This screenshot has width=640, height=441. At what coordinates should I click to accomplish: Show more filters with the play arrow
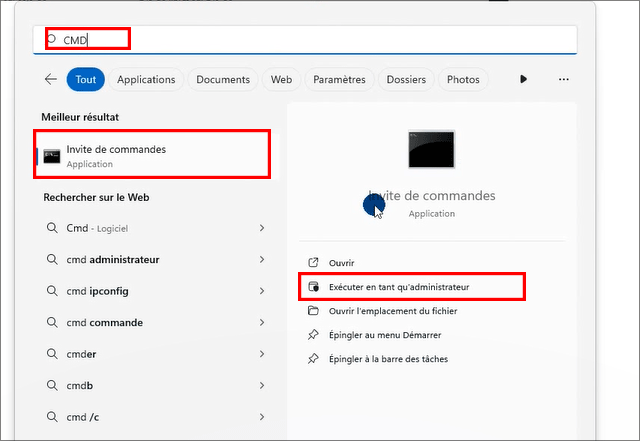[x=523, y=79]
